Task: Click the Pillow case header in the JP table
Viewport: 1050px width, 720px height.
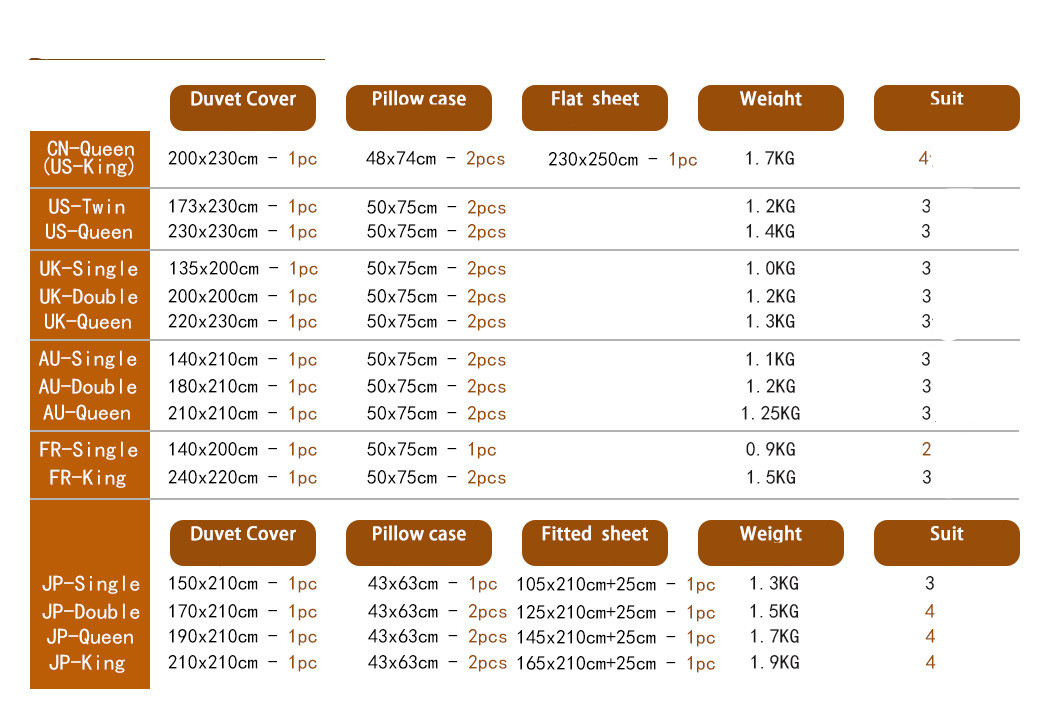Action: tap(418, 541)
